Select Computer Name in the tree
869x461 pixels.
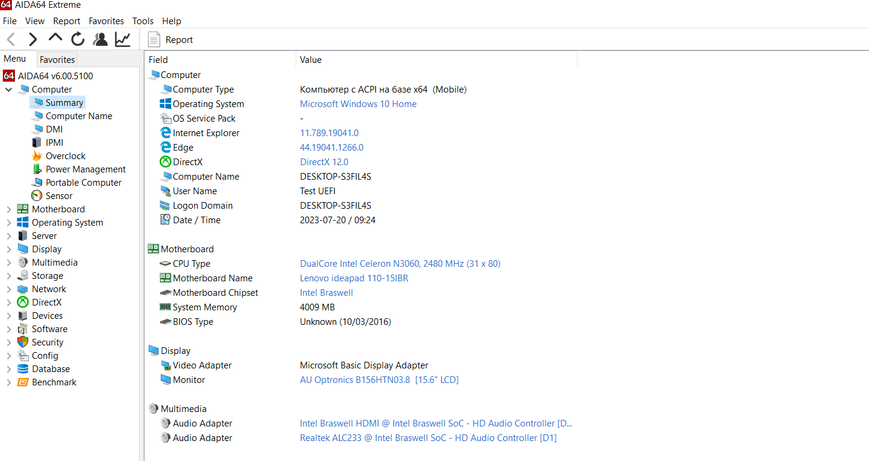coord(79,116)
